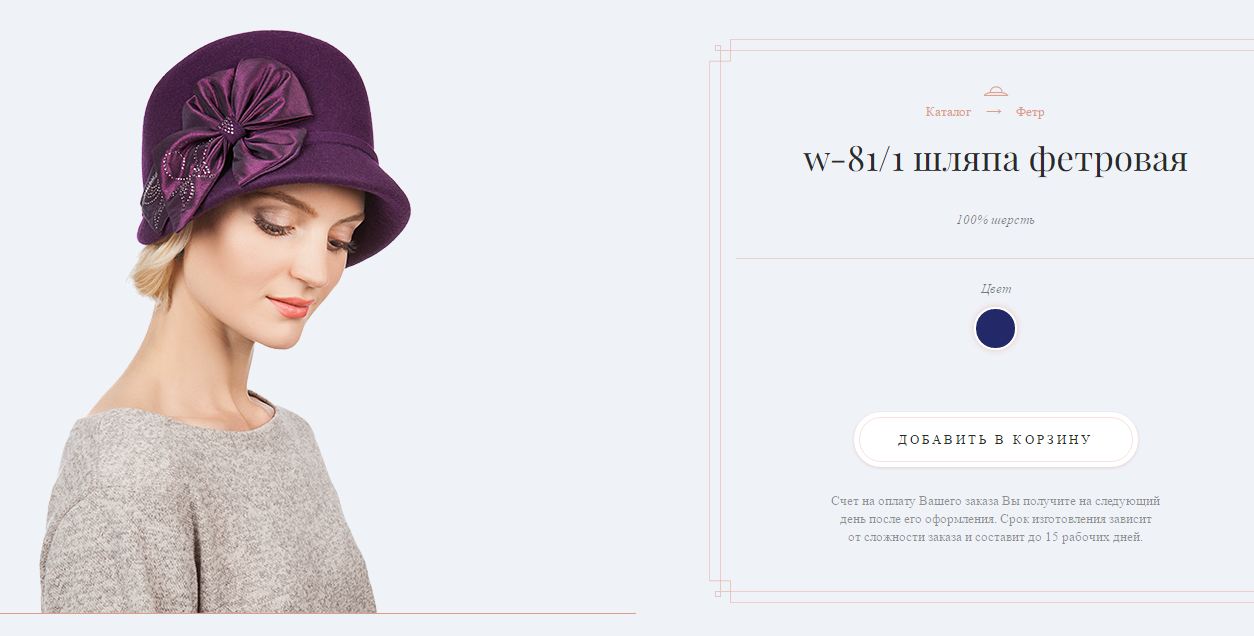Click the small hat icon above breadcrumbs
1254x636 pixels.
tap(995, 91)
